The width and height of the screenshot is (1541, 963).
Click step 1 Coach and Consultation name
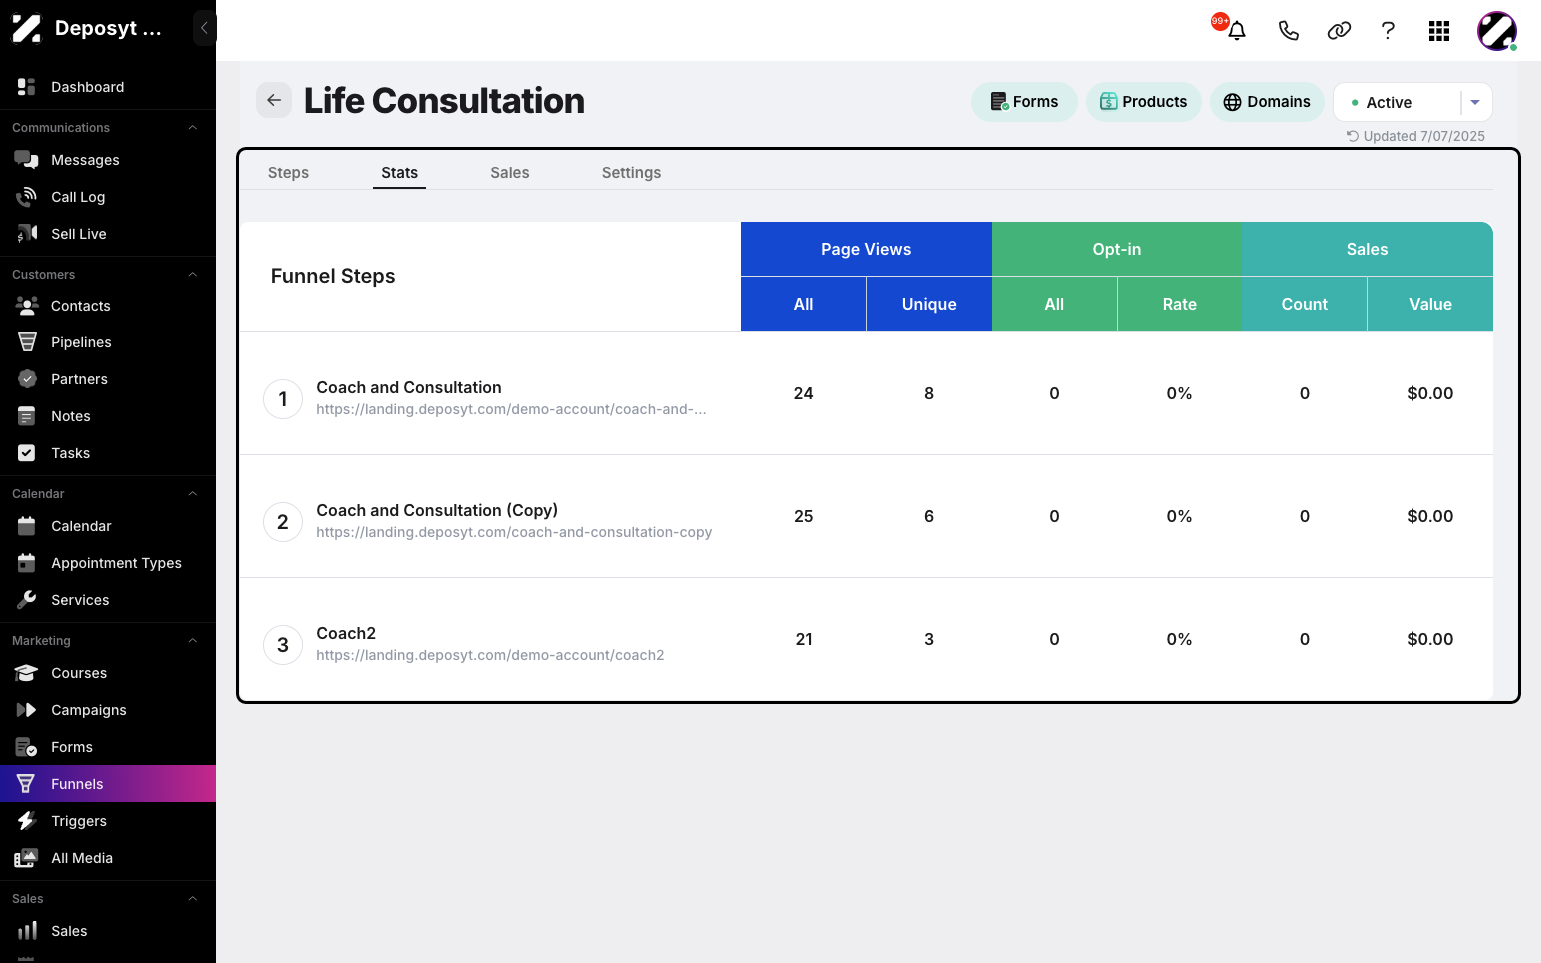[x=409, y=387]
